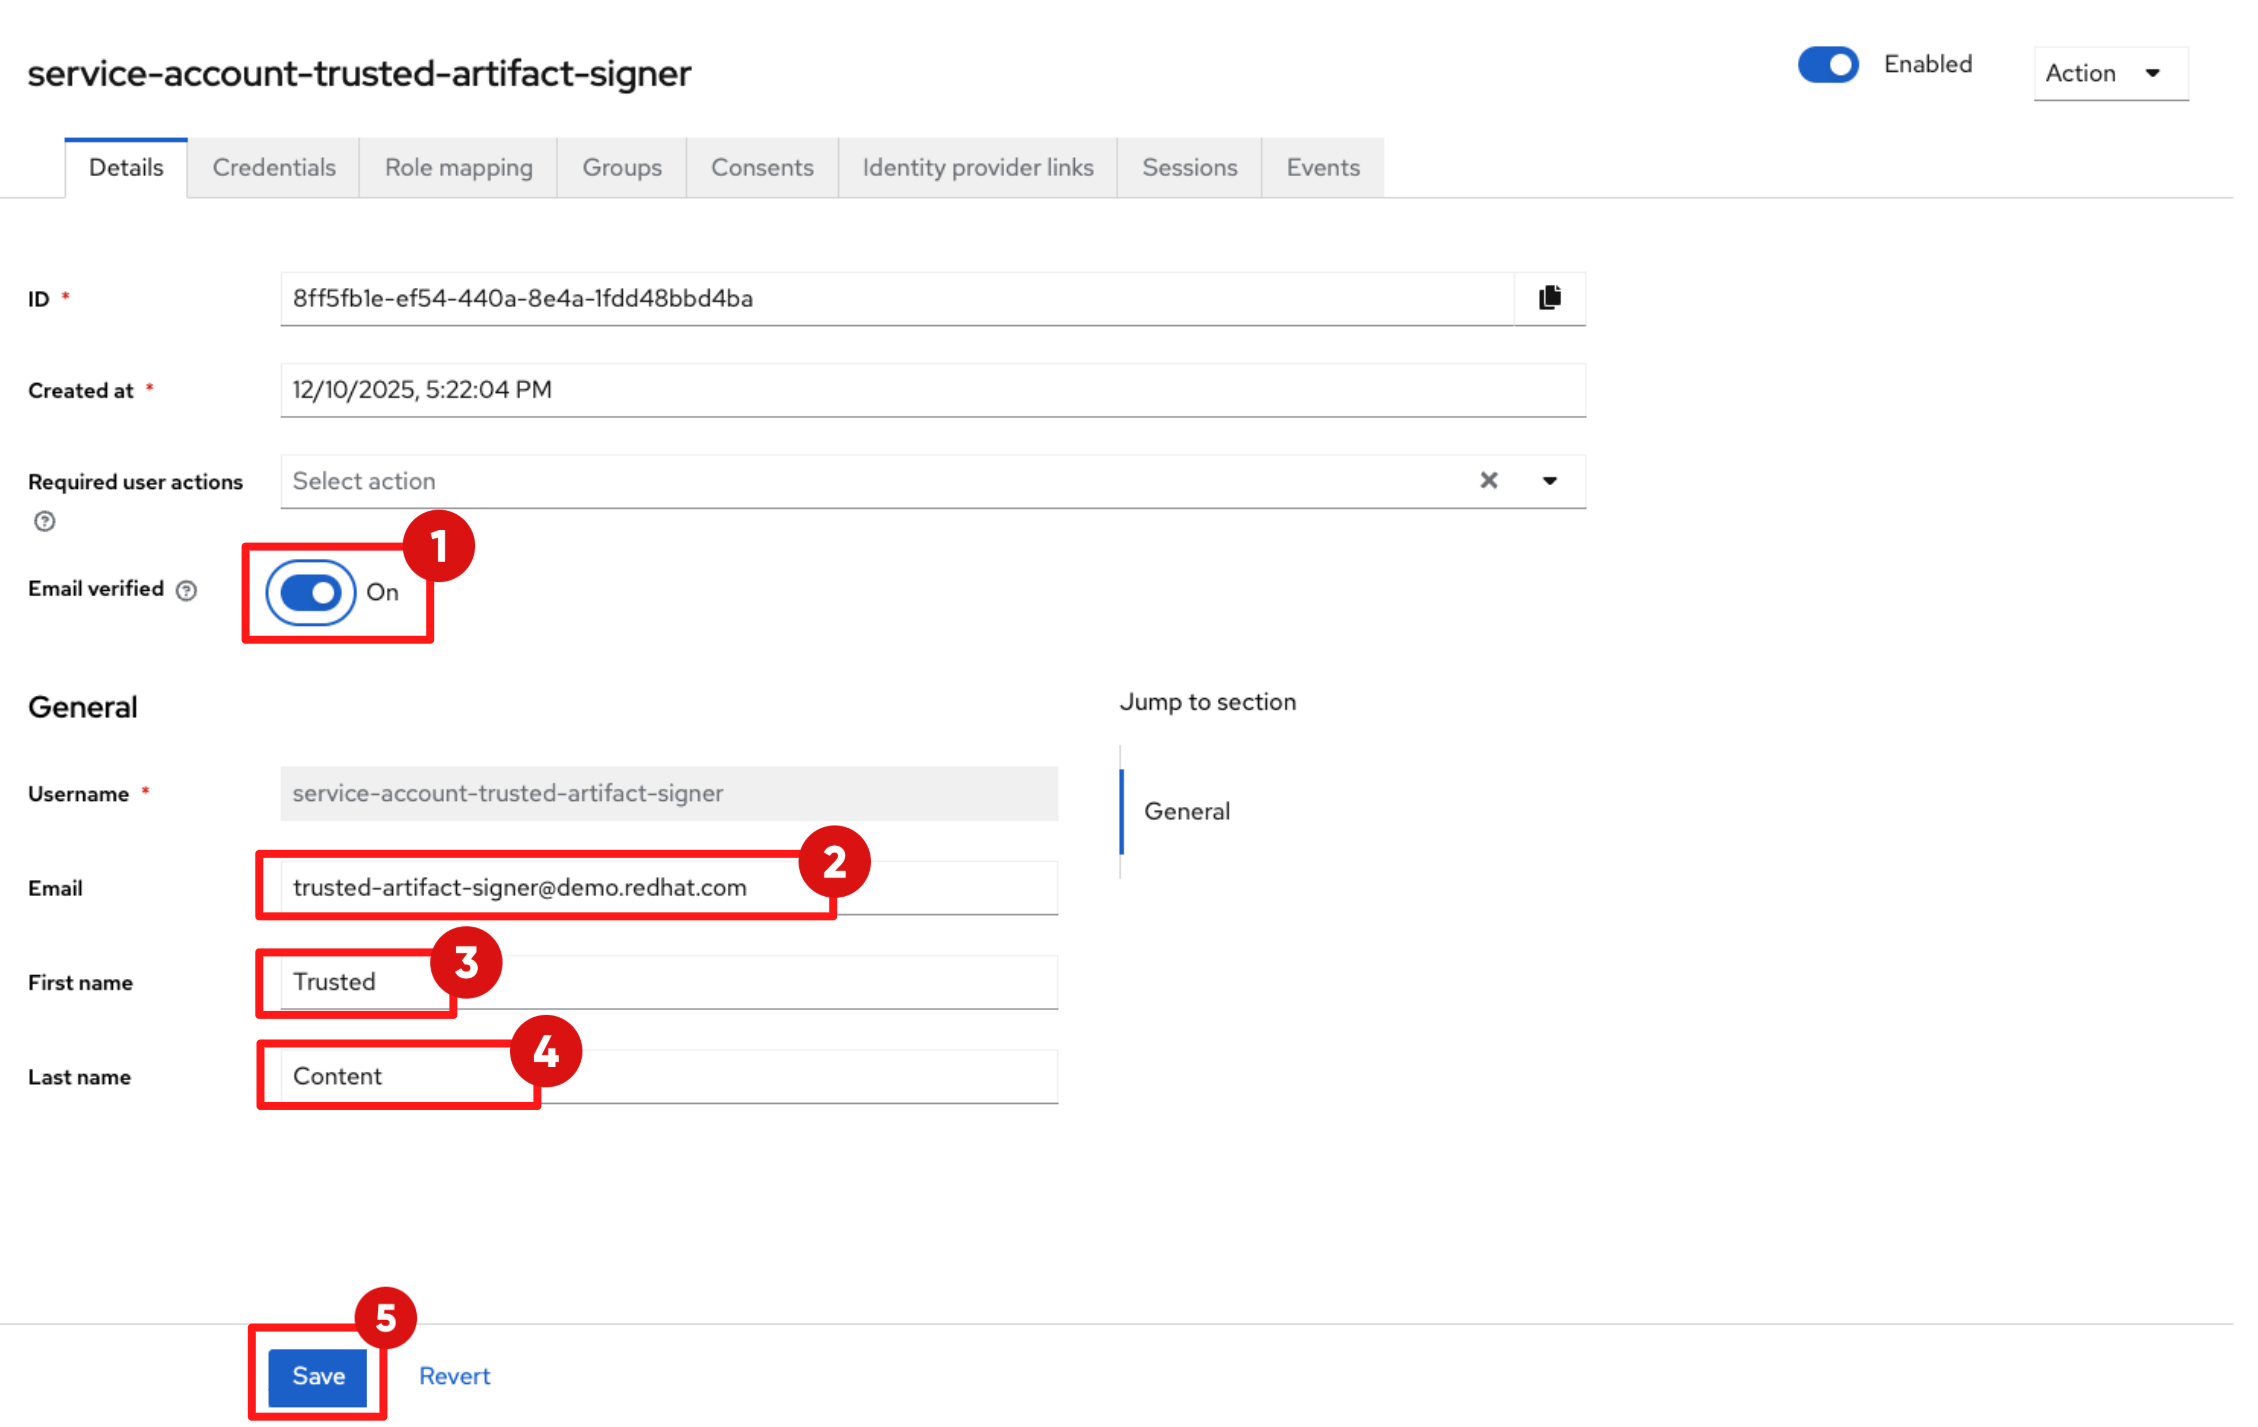
Task: Focus the Email input field
Action: point(668,888)
